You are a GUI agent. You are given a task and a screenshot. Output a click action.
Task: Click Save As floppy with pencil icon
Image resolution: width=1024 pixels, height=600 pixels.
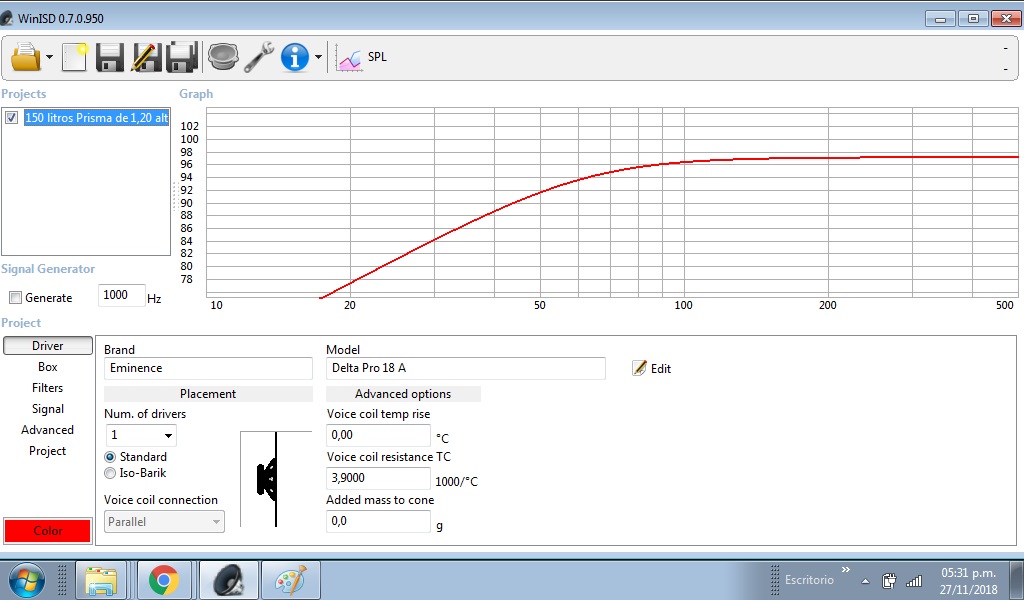[x=146, y=57]
